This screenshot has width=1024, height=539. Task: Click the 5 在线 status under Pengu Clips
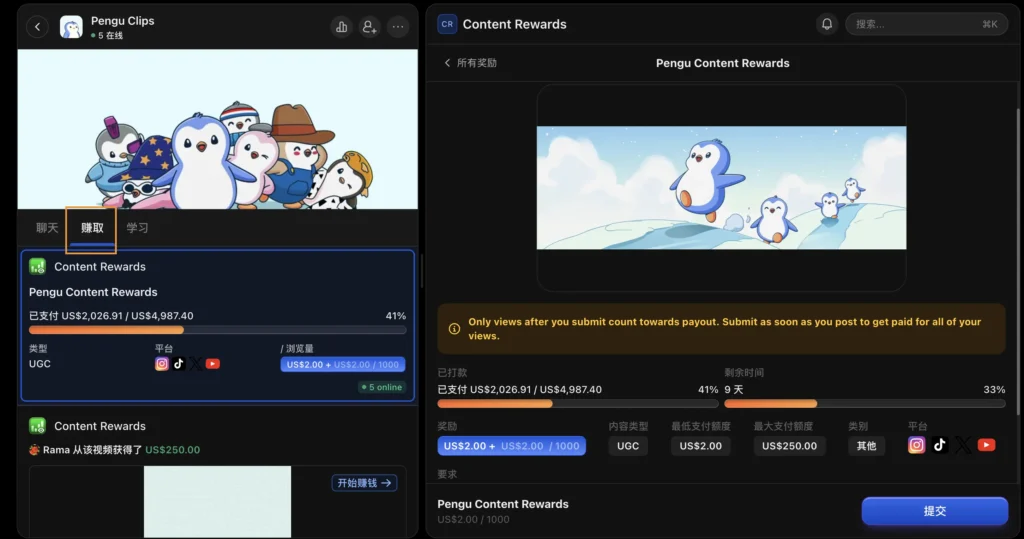[x=107, y=35]
